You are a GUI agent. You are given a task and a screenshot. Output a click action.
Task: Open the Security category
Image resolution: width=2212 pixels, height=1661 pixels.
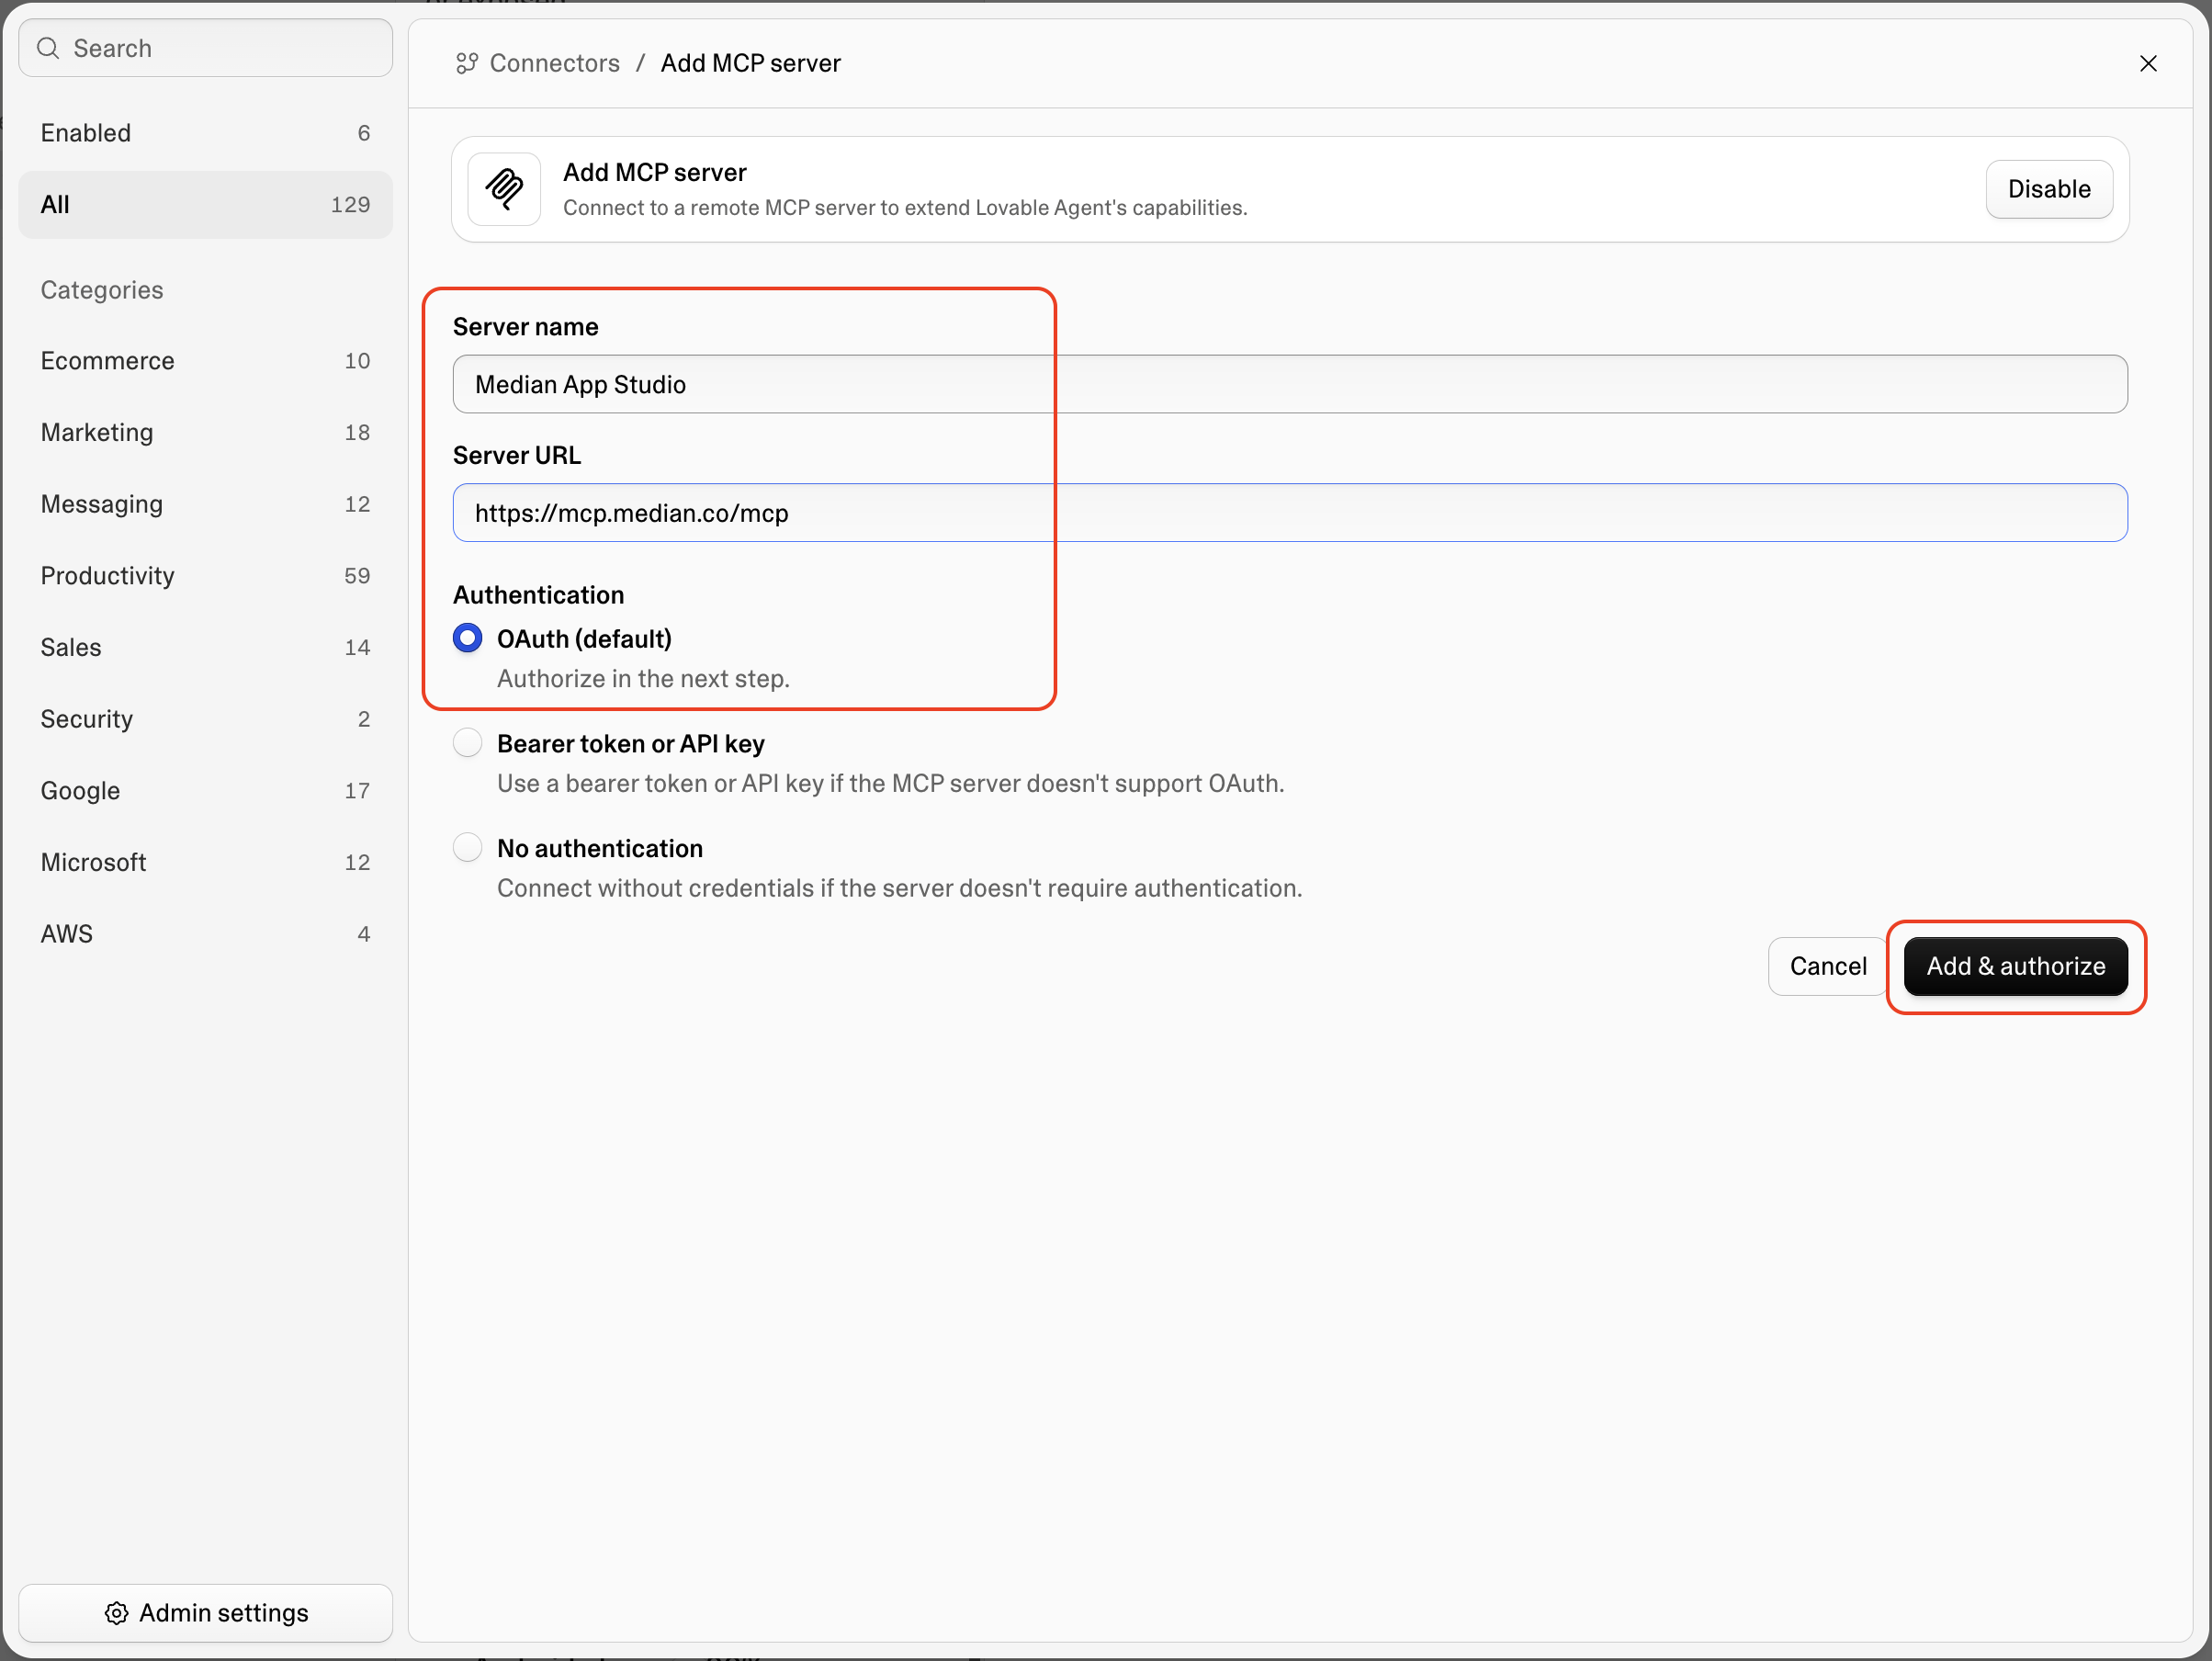point(205,719)
